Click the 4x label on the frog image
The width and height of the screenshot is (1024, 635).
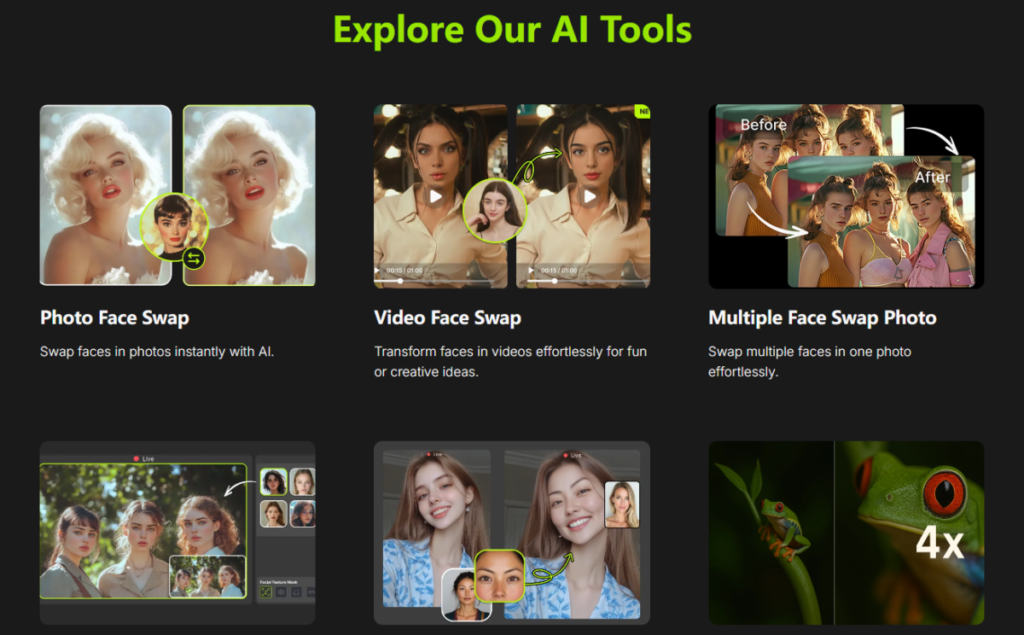pos(939,543)
